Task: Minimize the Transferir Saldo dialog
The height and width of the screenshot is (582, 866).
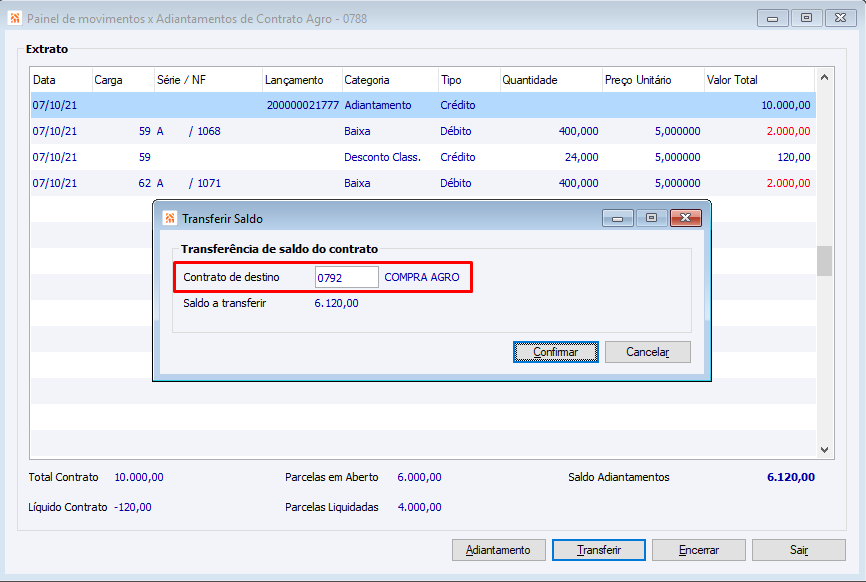Action: 617,218
